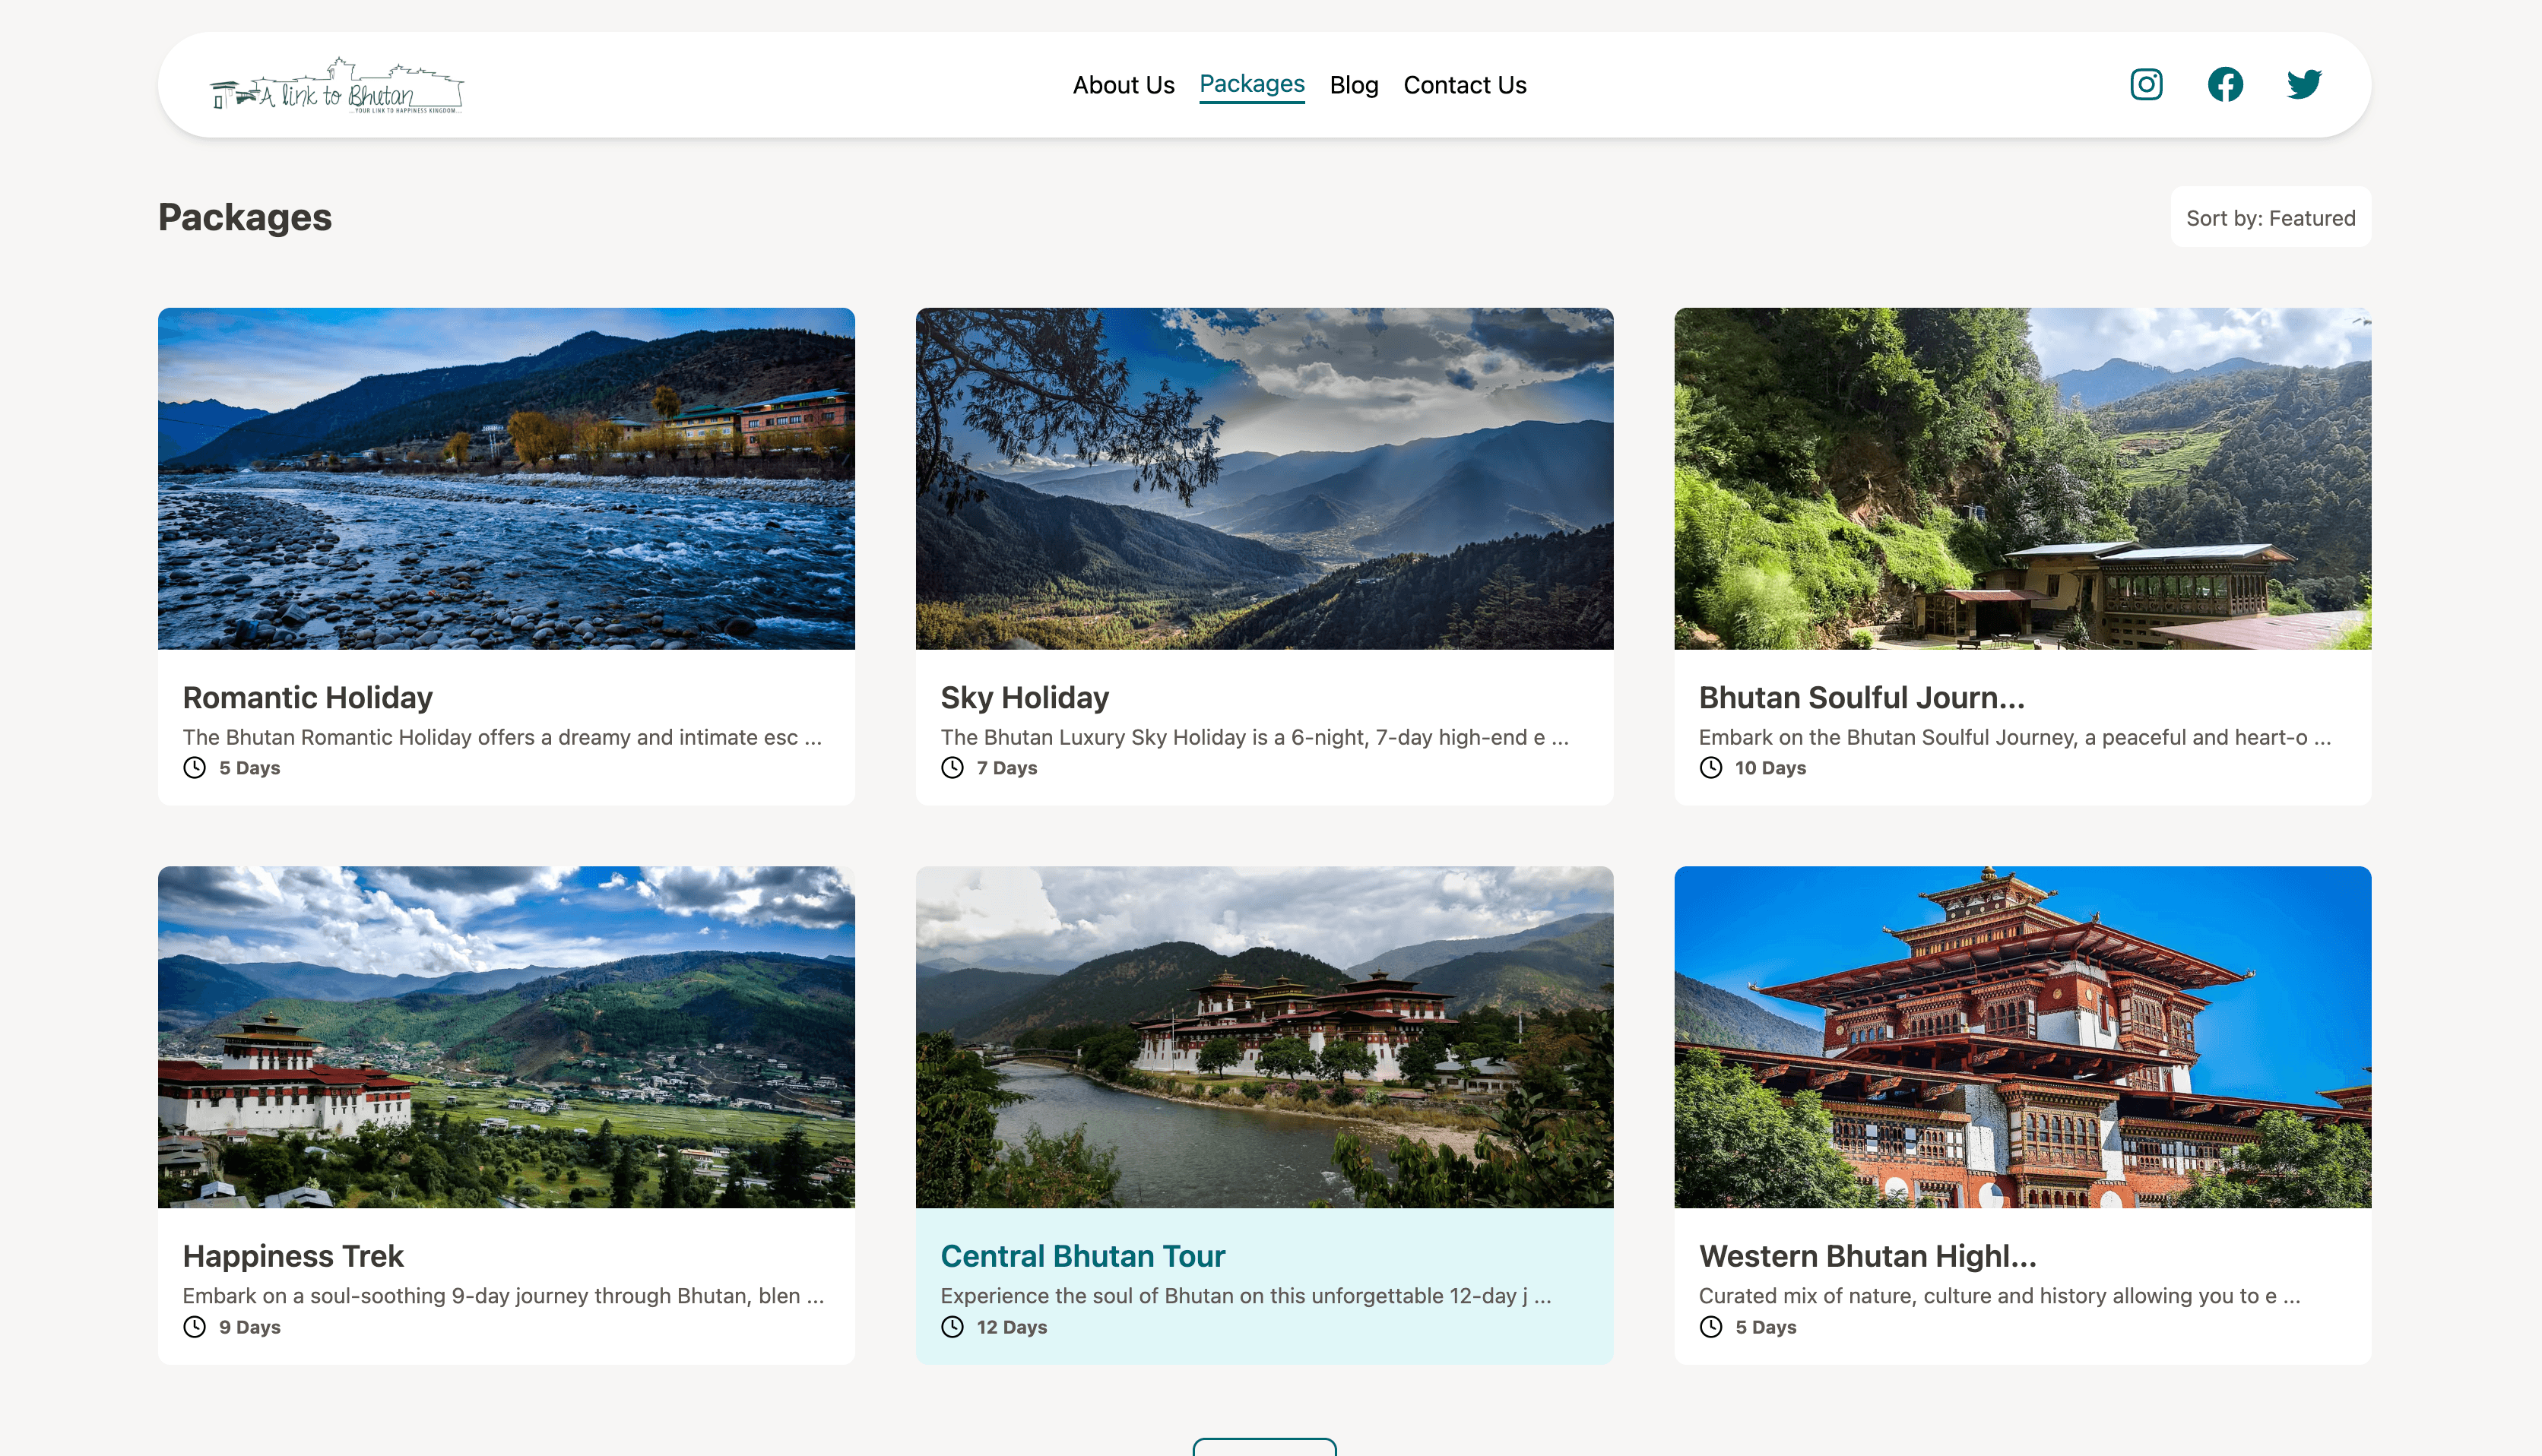The image size is (2542, 1456).
Task: Open the Instagram profile icon
Action: click(x=2146, y=85)
